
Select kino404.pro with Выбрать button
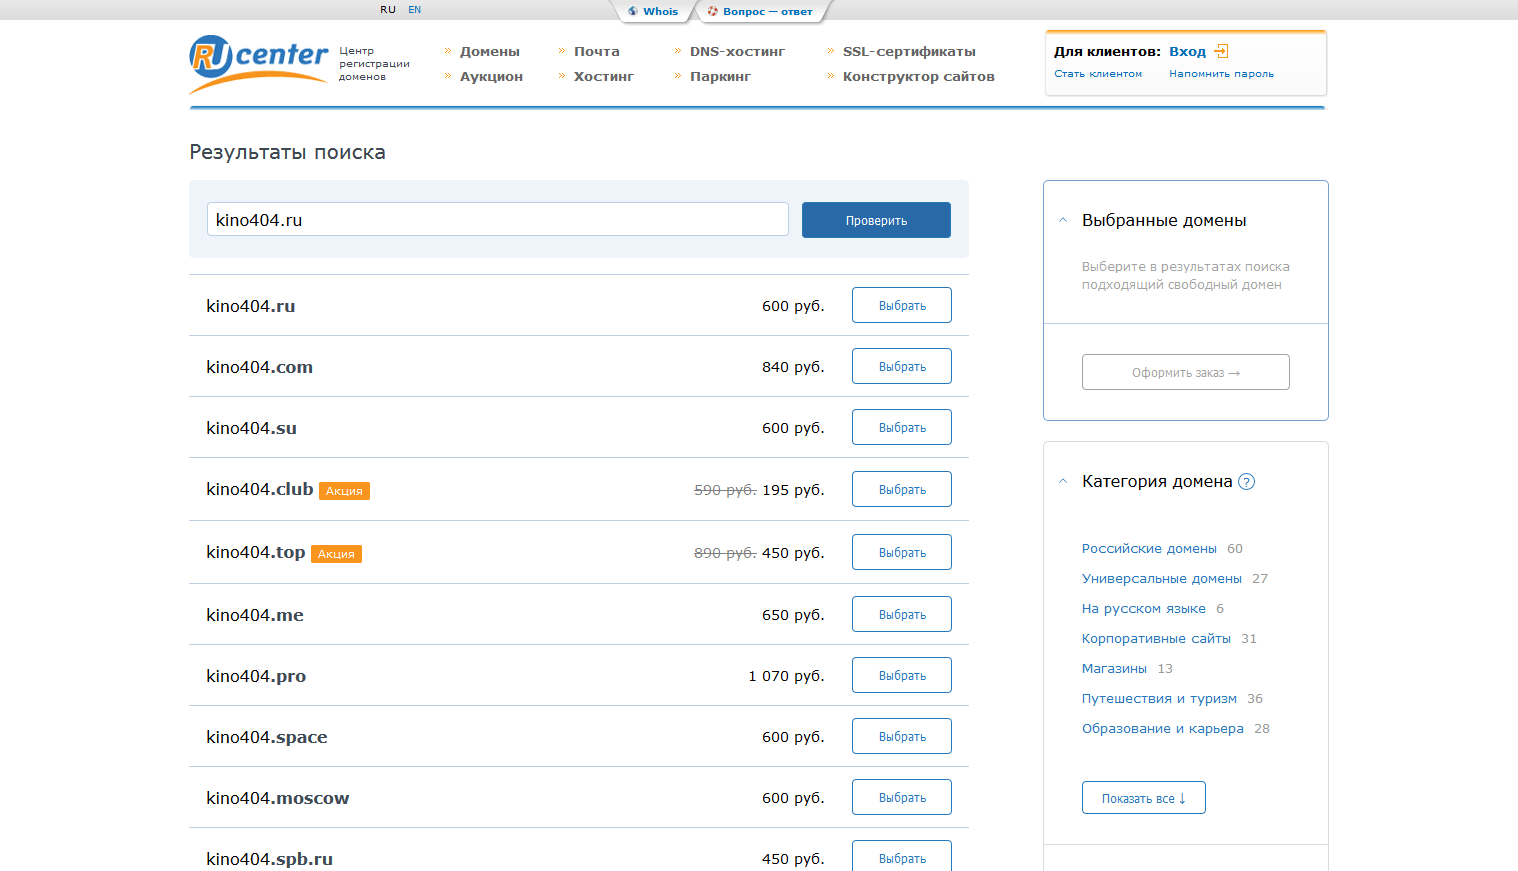coord(902,675)
